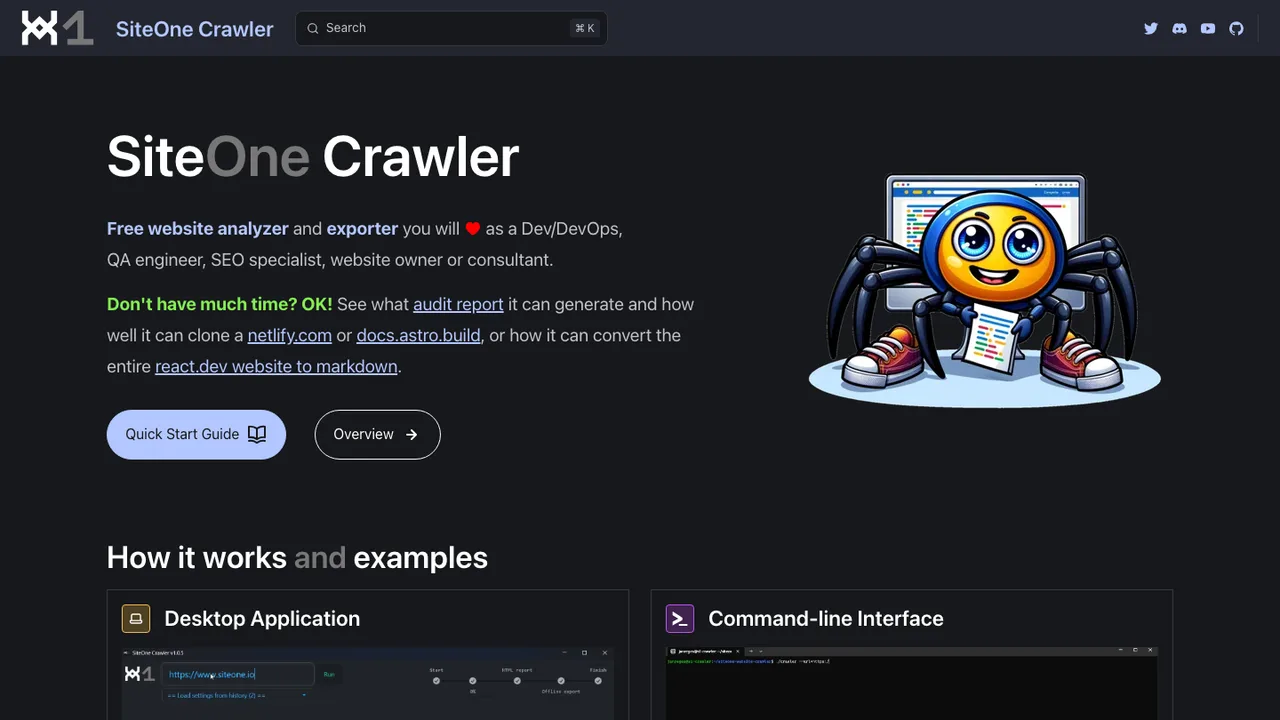
Task: Click the Desktop Application heading
Action: [262, 619]
